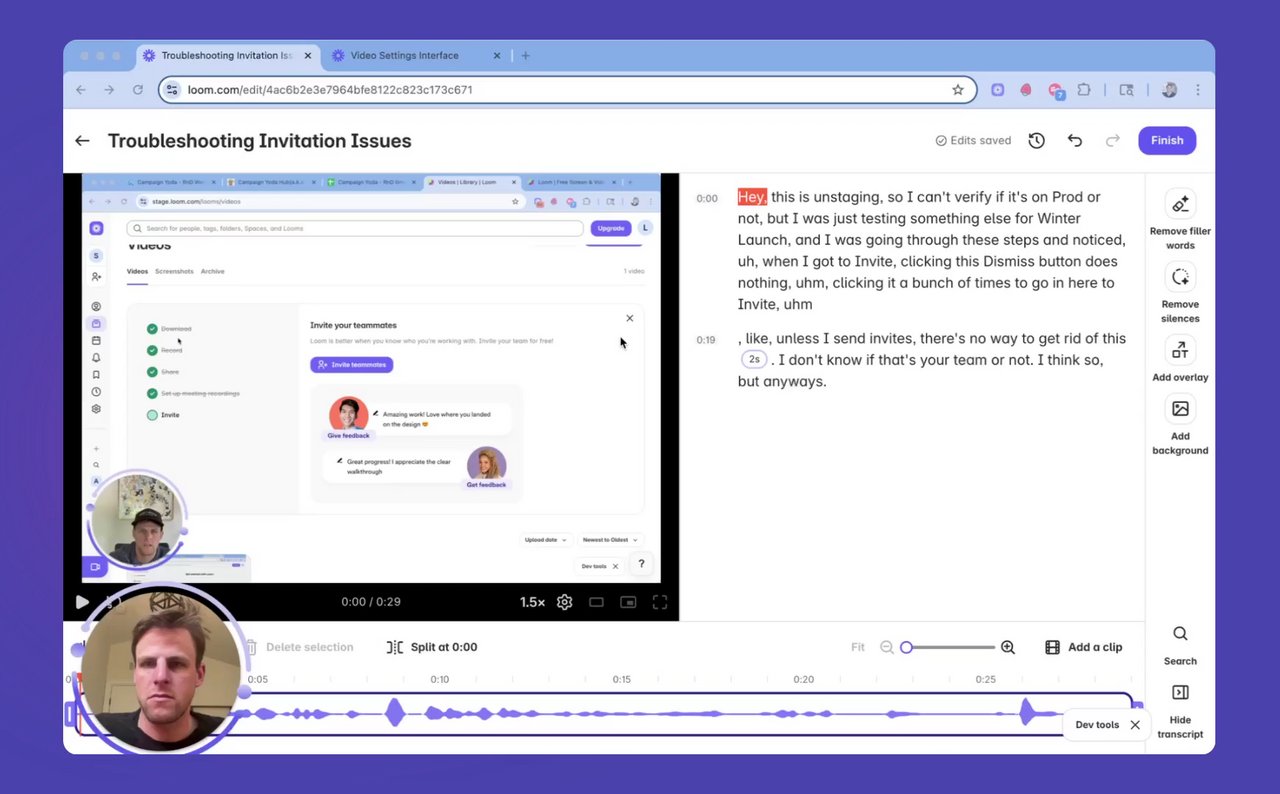This screenshot has height=794, width=1280.
Task: Bookmark this page with the star
Action: pos(958,90)
